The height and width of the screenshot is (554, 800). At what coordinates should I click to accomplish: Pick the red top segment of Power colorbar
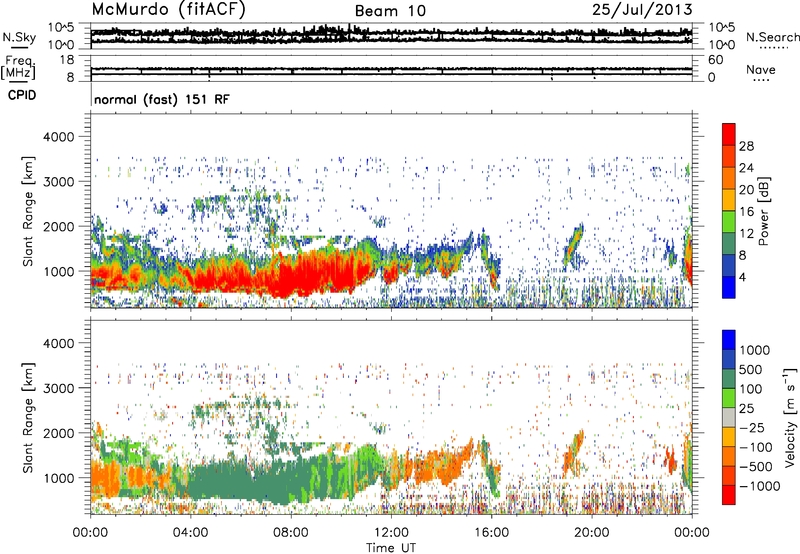729,134
